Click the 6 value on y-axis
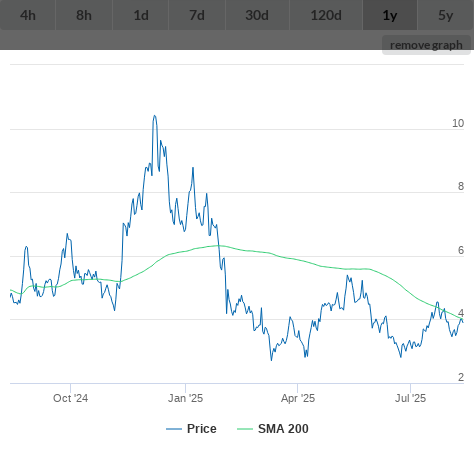474x455 pixels. tap(461, 250)
